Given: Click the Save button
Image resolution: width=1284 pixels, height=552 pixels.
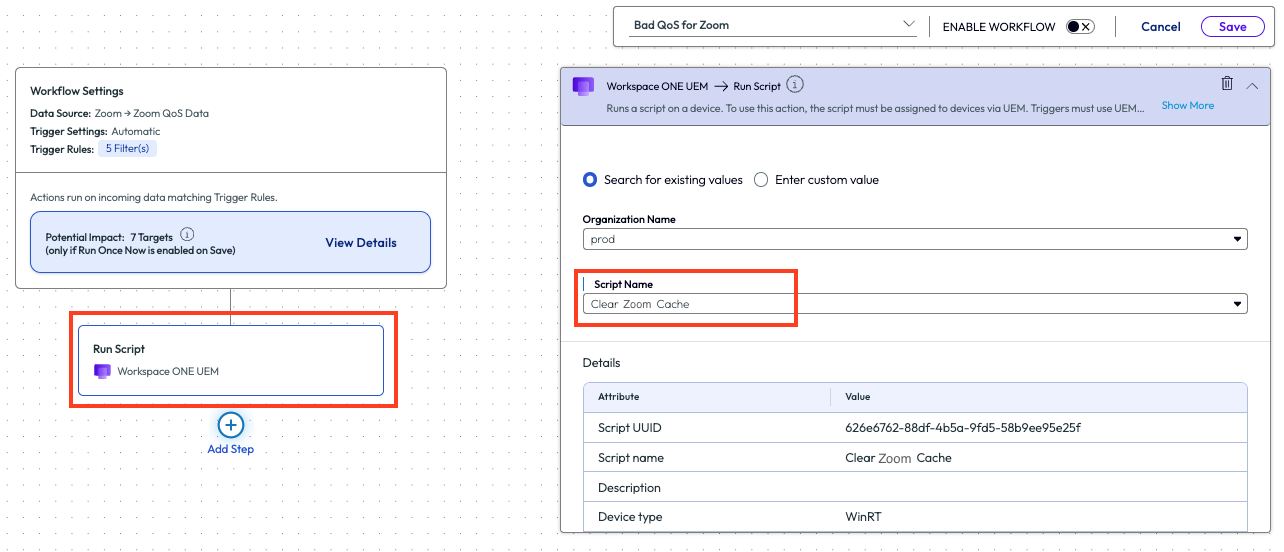Looking at the screenshot, I should point(1232,27).
